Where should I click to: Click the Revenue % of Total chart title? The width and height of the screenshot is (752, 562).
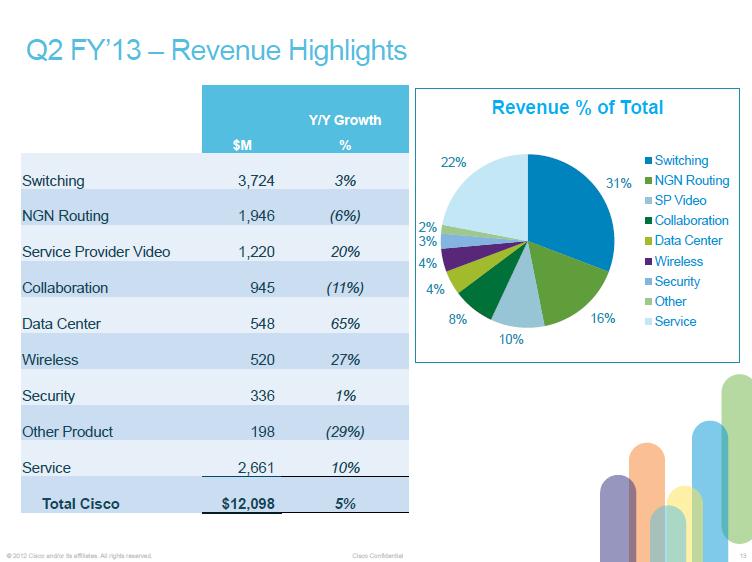click(577, 108)
